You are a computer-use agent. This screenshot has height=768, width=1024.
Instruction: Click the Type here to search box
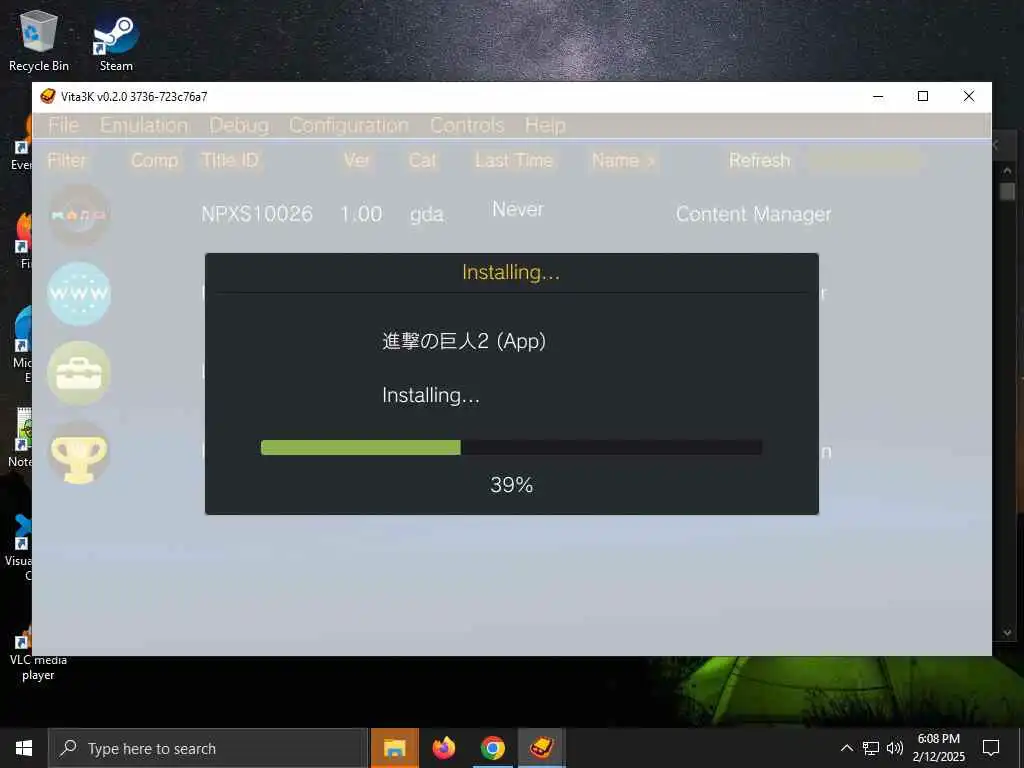[x=208, y=748]
